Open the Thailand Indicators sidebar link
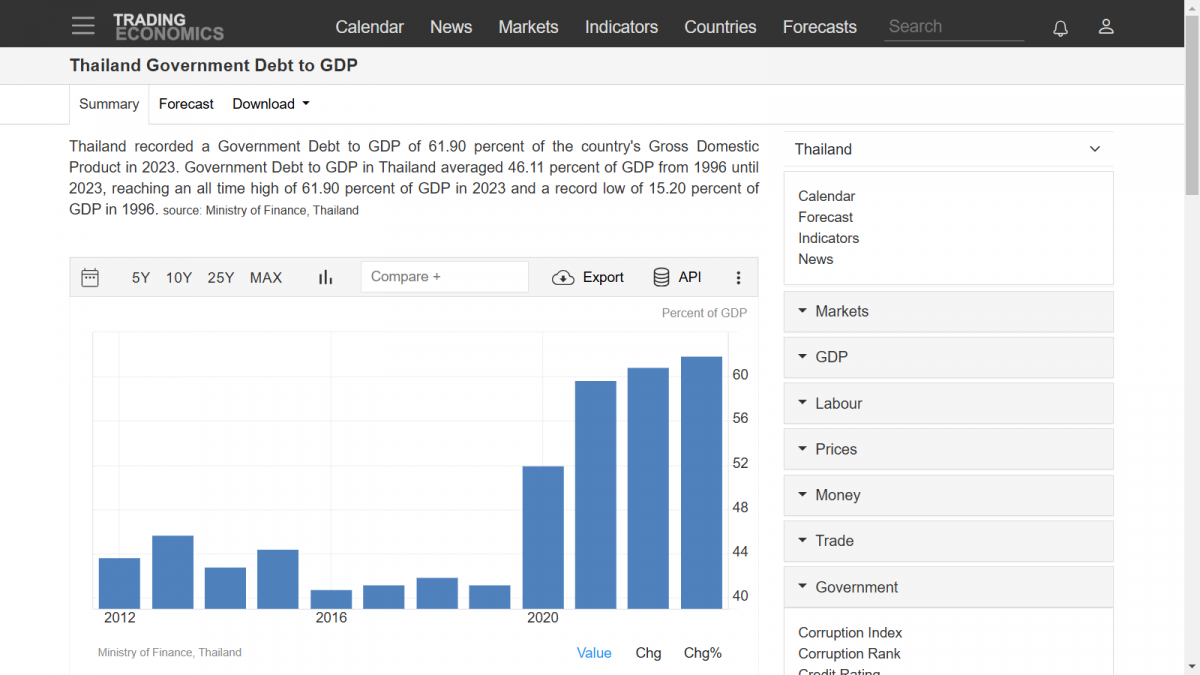1200x675 pixels. point(829,238)
